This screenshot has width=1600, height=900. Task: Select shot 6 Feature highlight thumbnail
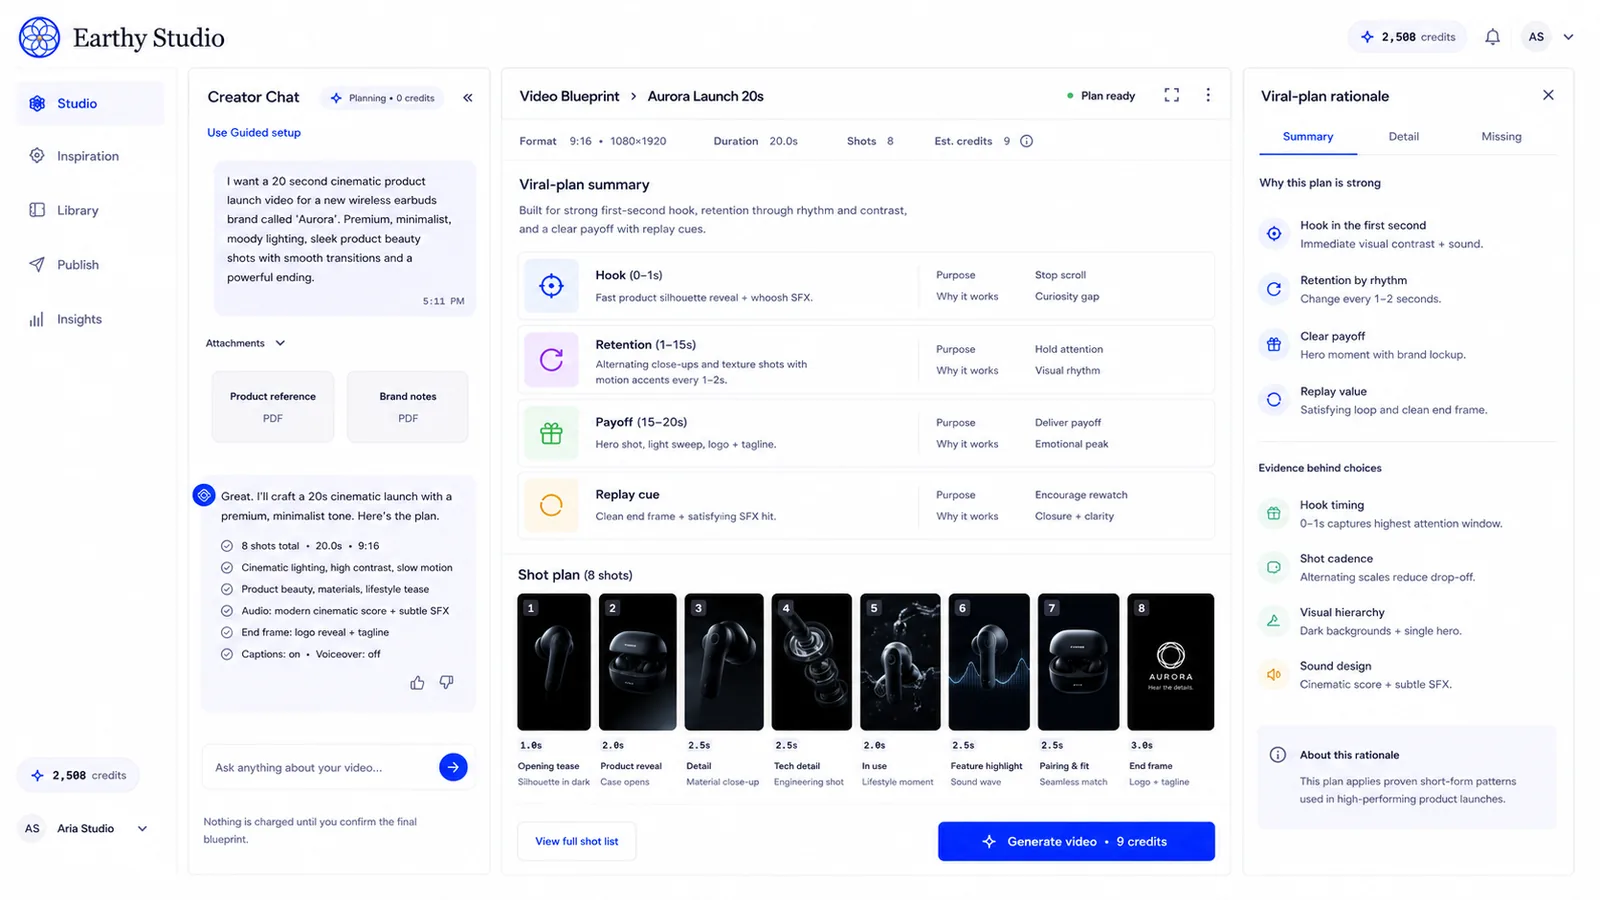tap(989, 662)
